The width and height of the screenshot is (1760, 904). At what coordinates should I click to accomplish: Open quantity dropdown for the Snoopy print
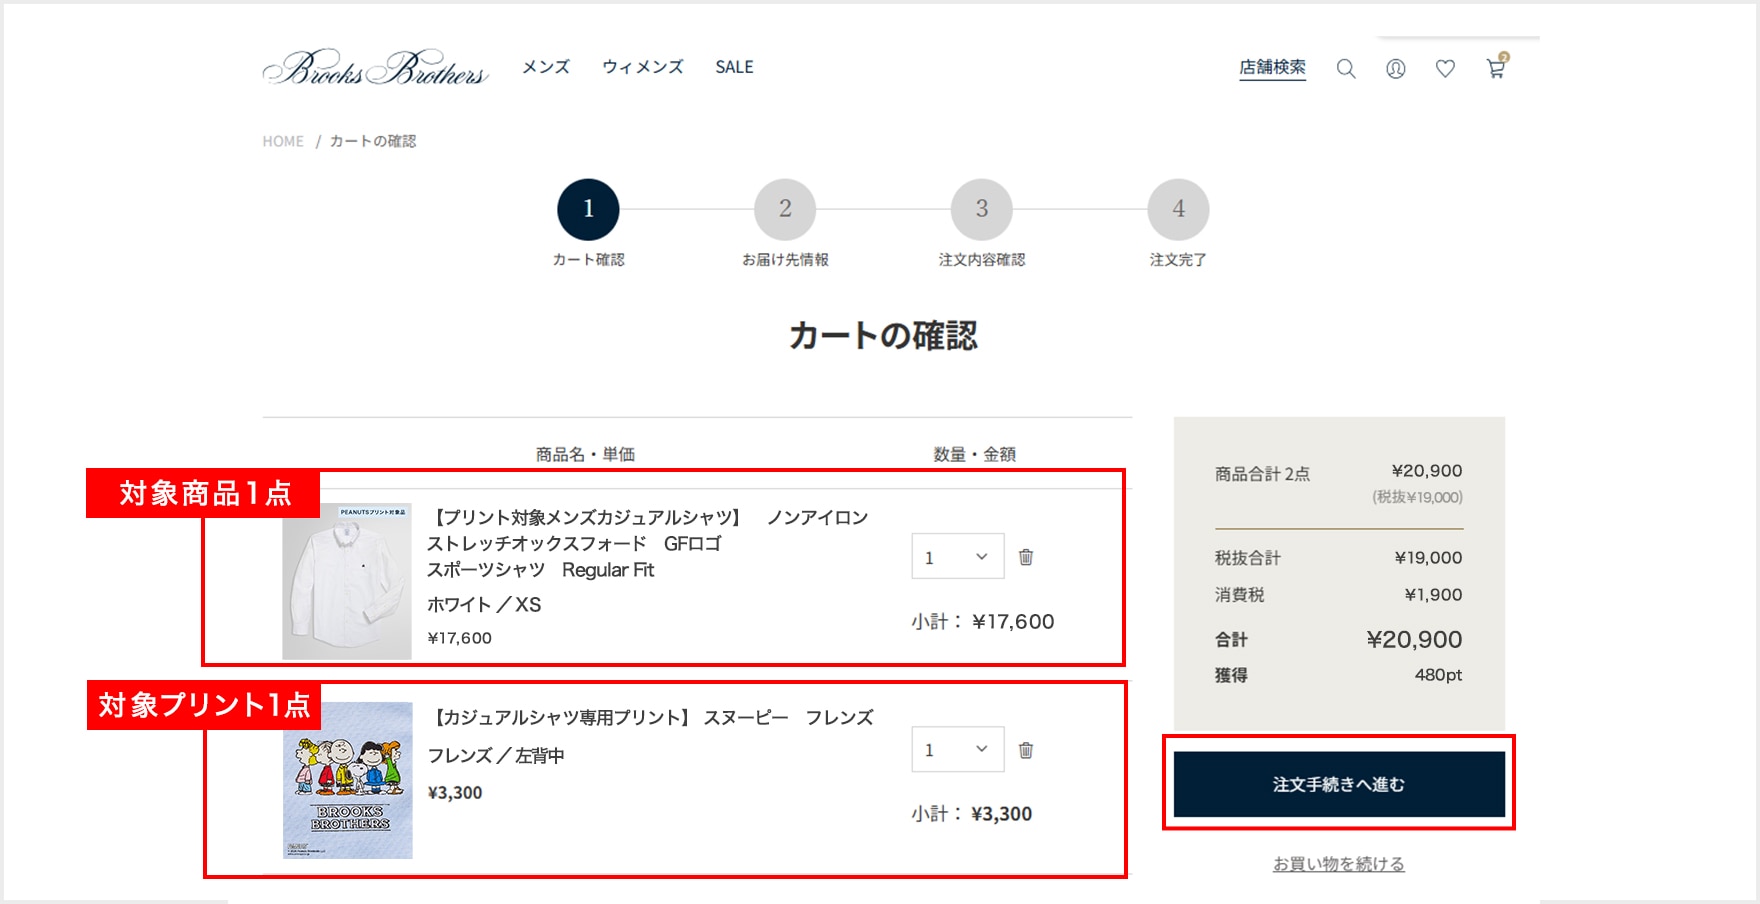tap(958, 749)
